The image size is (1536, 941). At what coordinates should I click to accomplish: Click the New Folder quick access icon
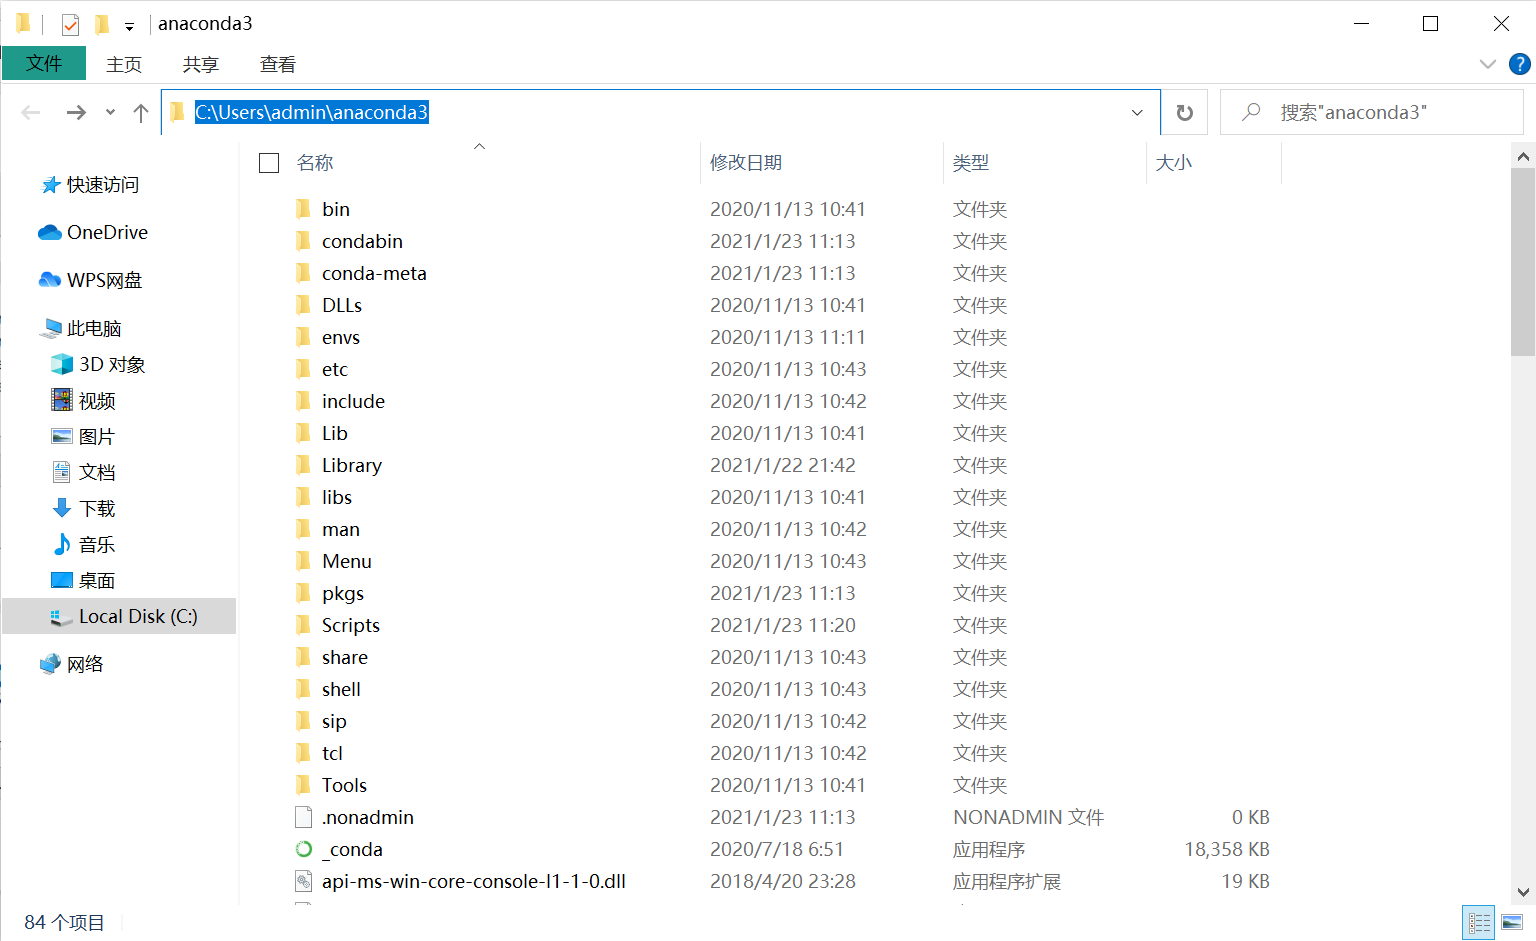[x=102, y=23]
